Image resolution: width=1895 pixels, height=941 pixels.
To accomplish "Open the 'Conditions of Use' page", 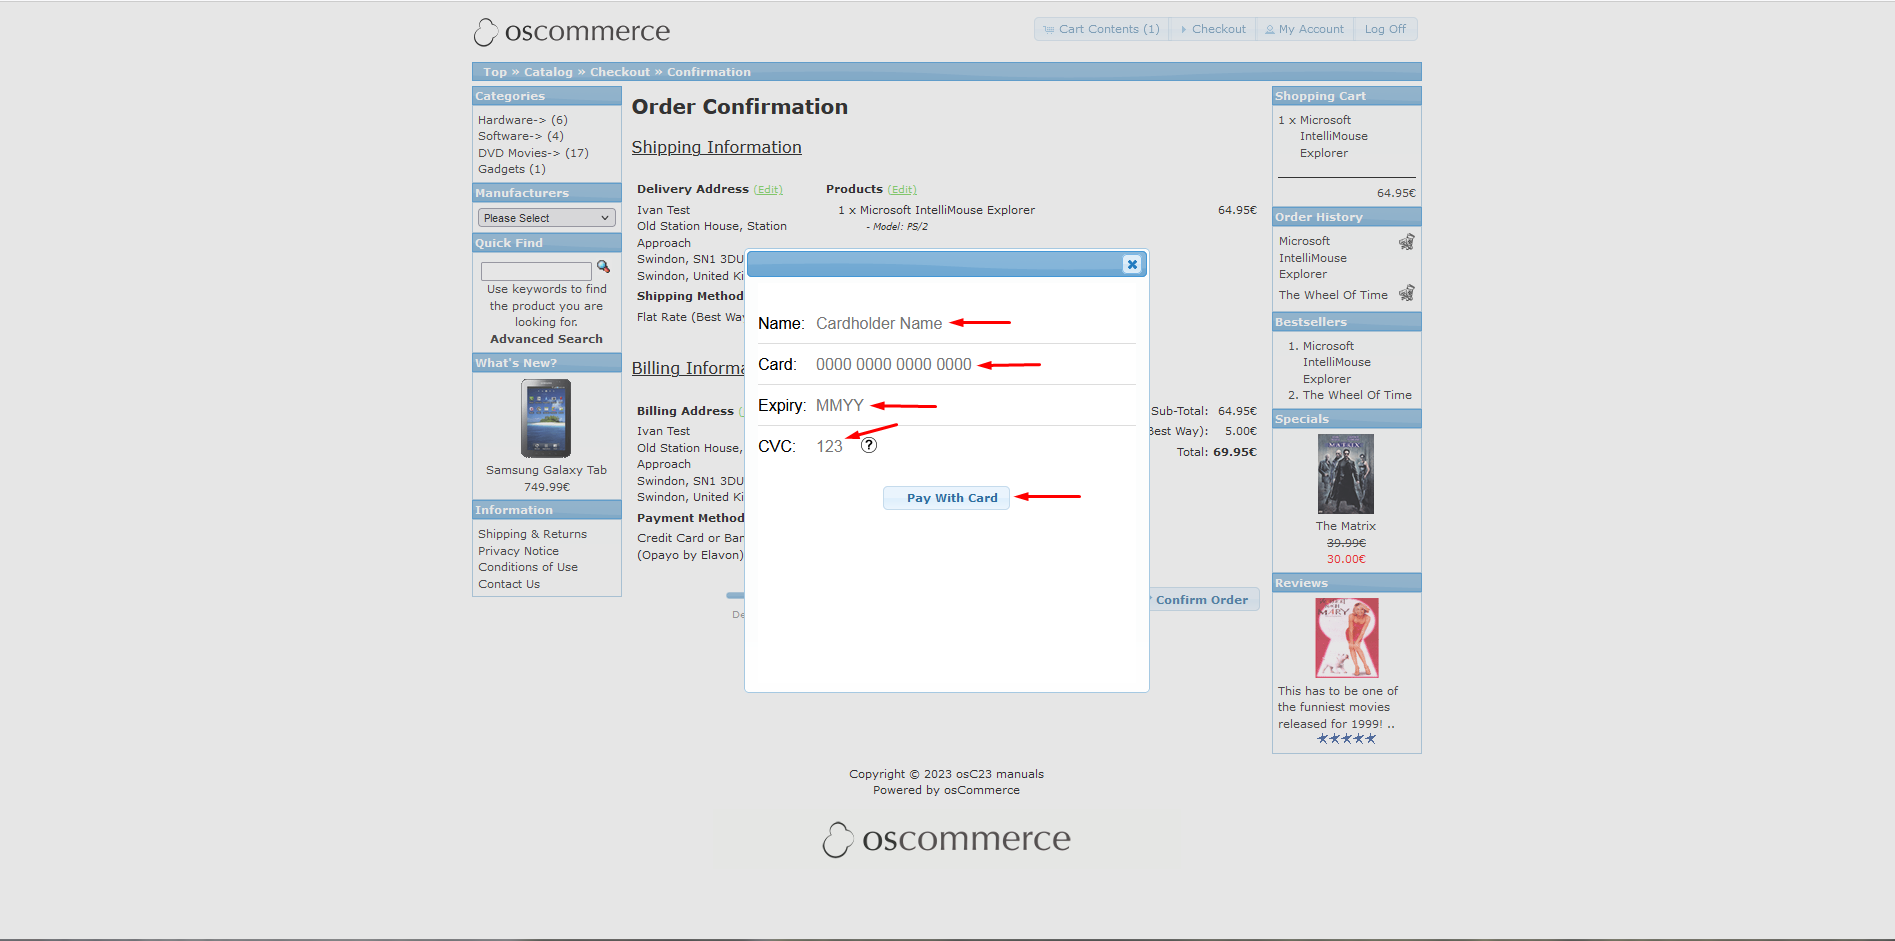I will [x=527, y=567].
